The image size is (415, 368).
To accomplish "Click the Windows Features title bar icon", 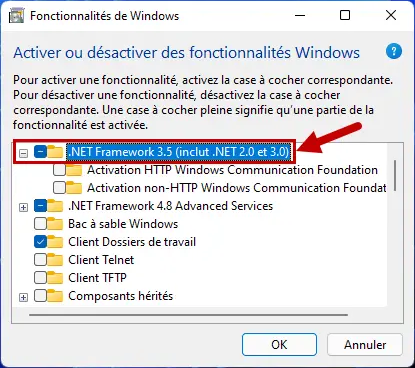I will (16, 15).
